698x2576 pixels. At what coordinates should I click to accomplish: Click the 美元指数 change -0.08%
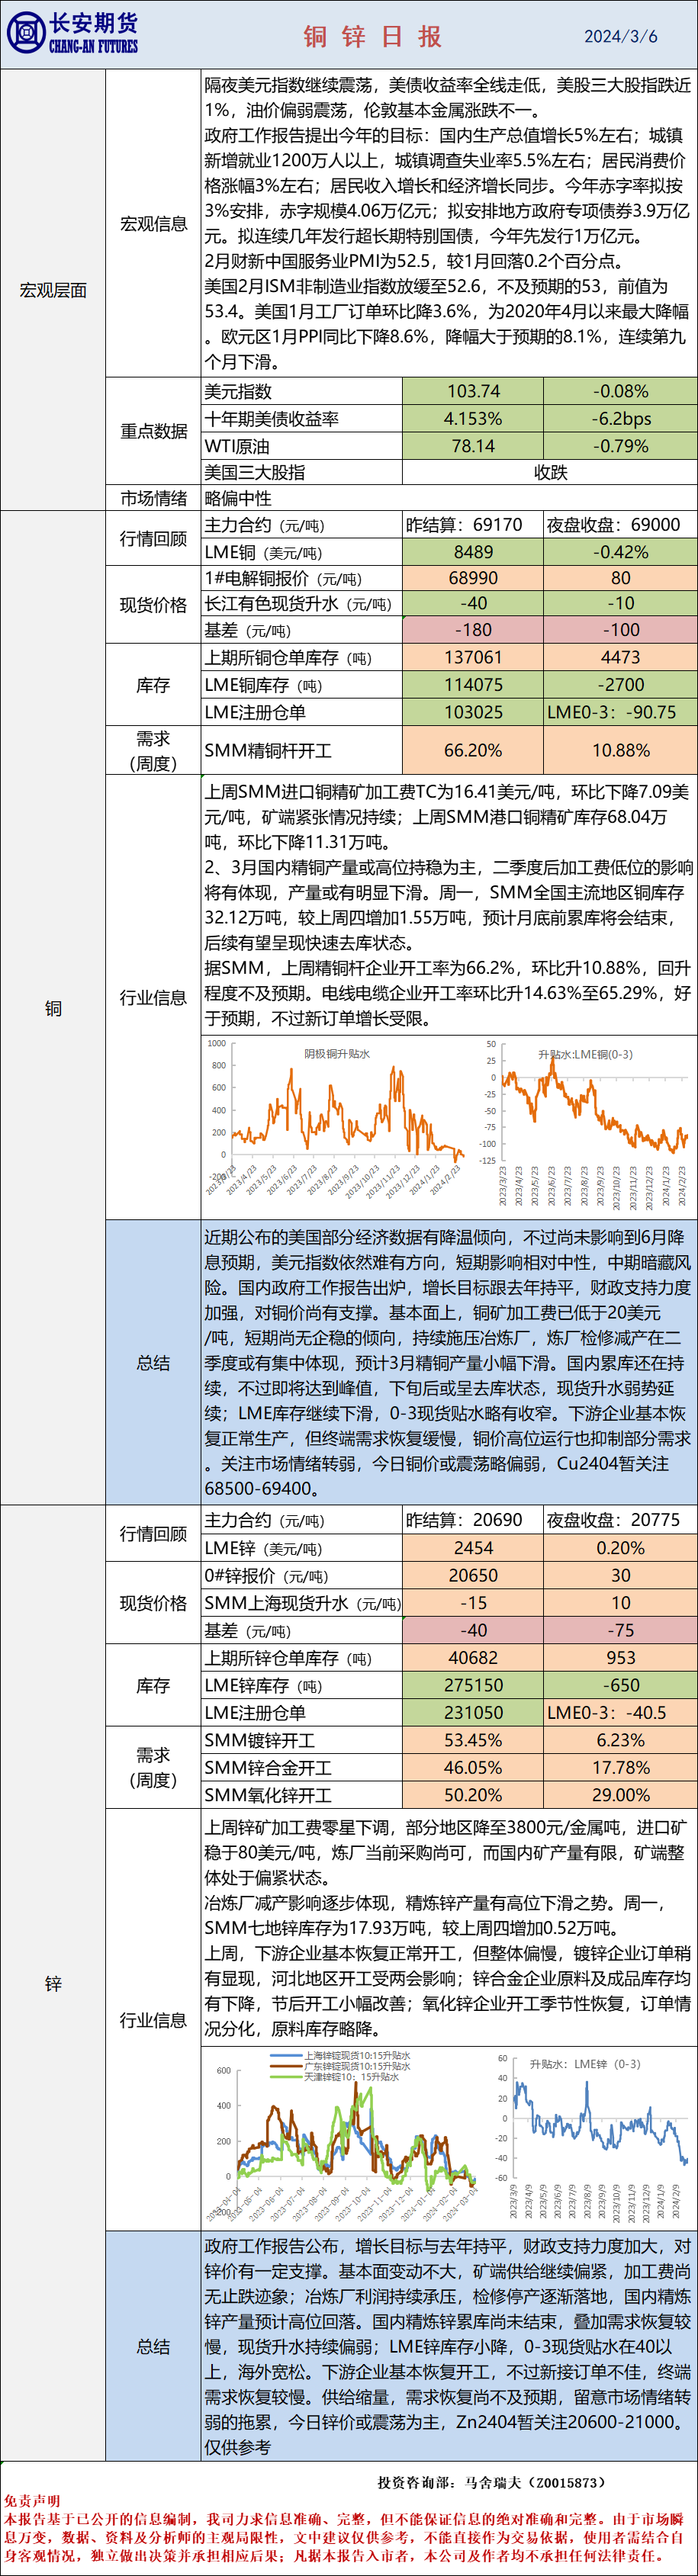tap(620, 392)
